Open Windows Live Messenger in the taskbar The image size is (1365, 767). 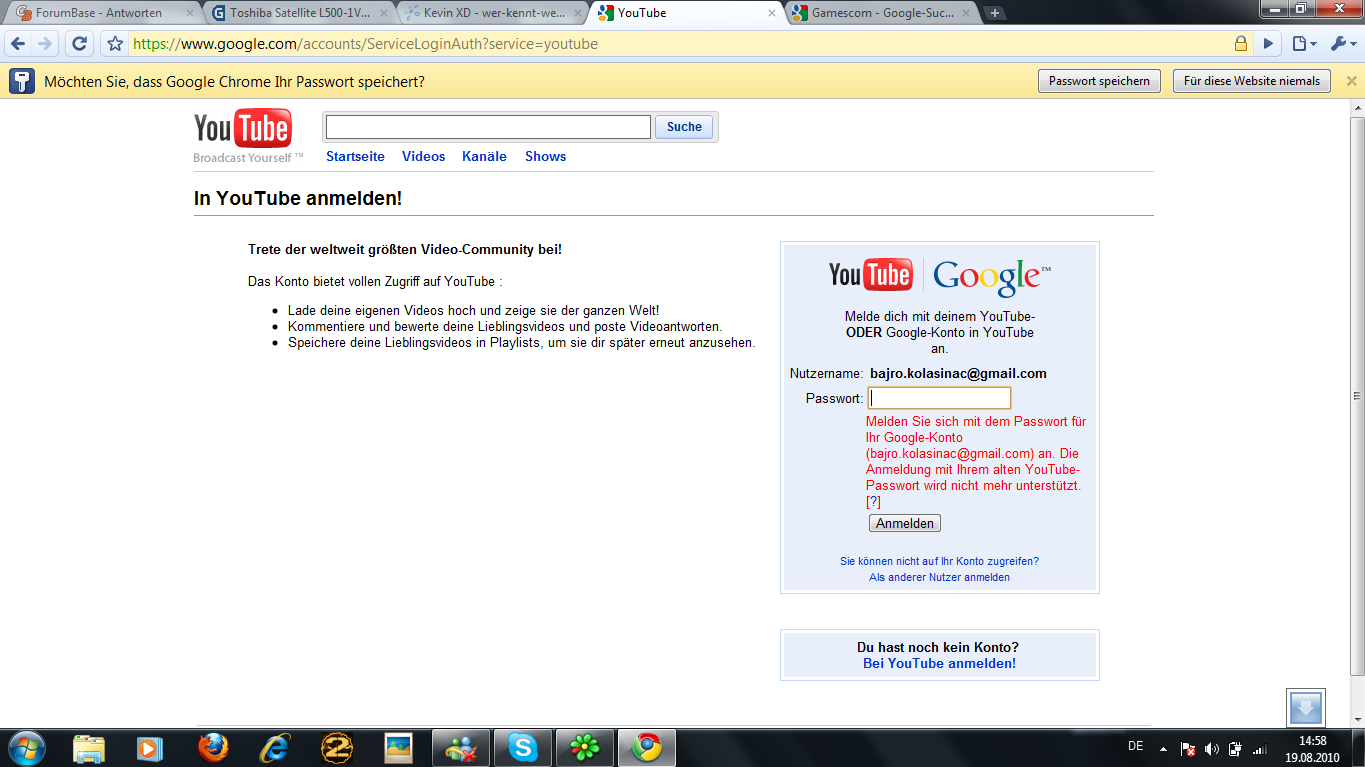[x=461, y=748]
